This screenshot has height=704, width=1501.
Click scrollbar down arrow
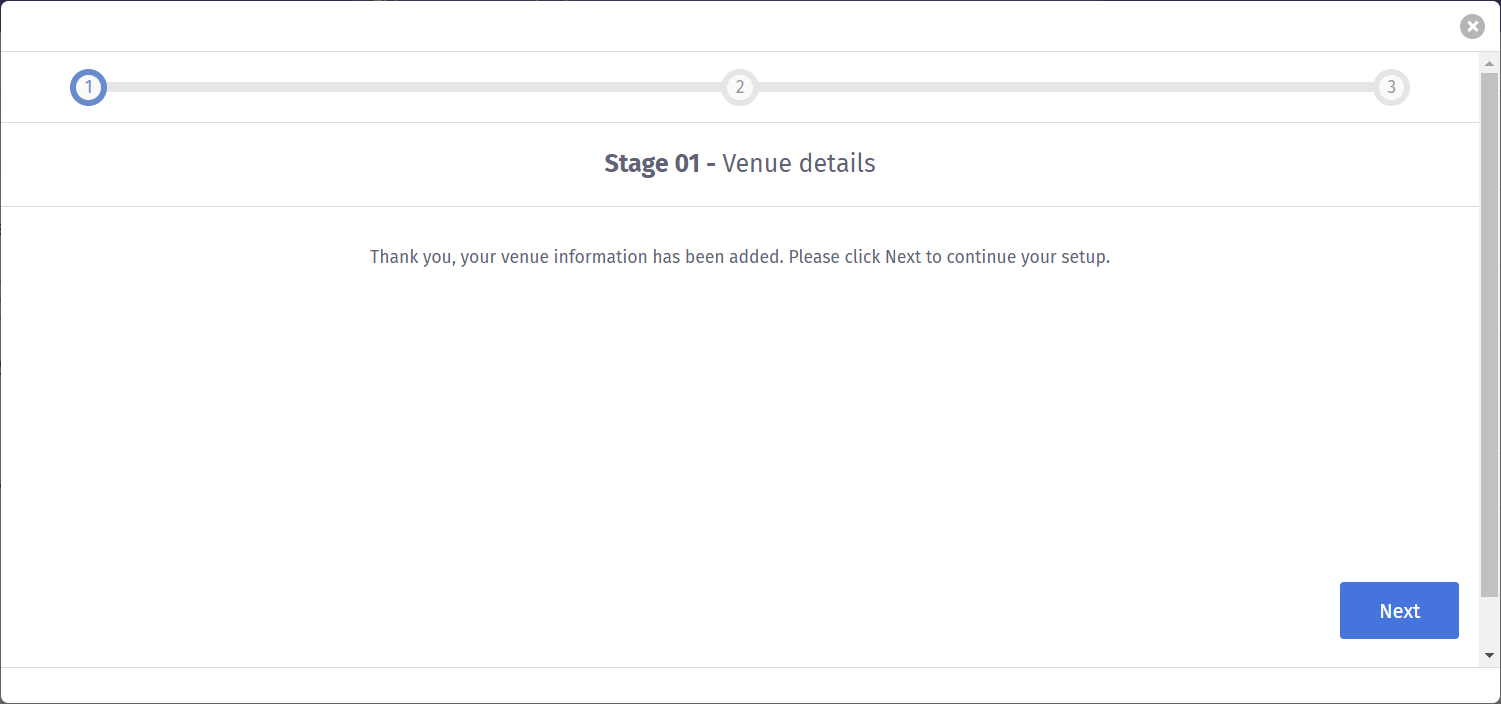[1489, 655]
